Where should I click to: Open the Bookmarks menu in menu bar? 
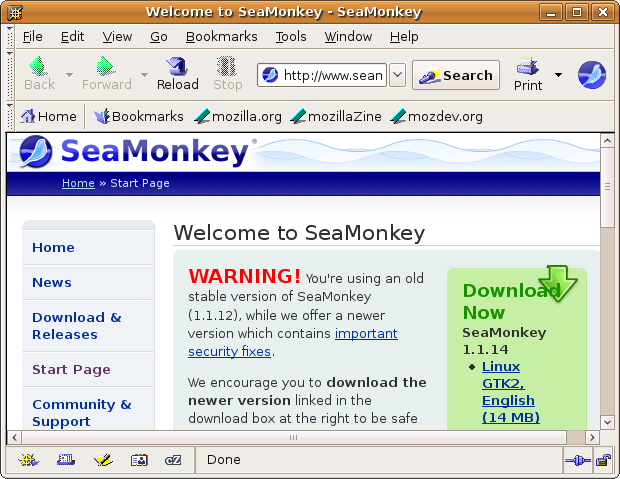(221, 36)
